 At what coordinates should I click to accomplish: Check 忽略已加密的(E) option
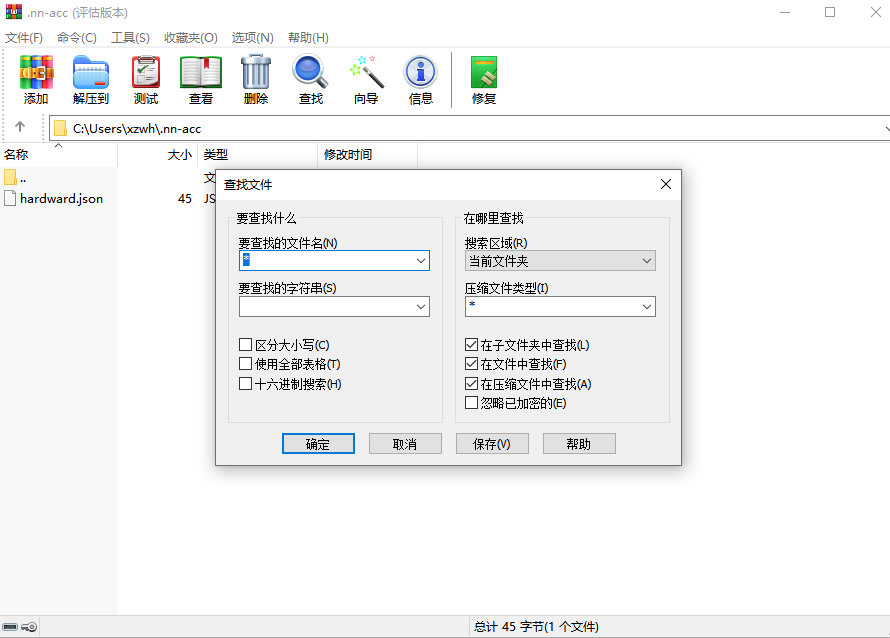(471, 403)
